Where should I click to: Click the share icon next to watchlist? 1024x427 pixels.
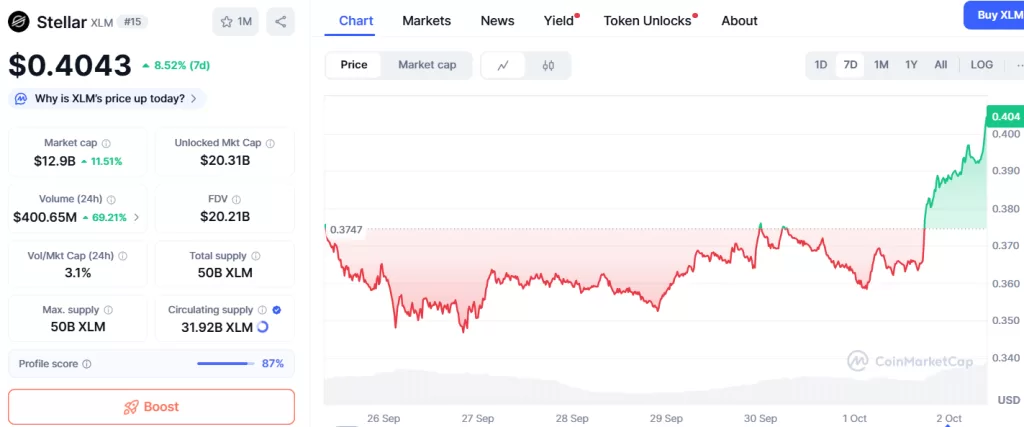[x=280, y=21]
